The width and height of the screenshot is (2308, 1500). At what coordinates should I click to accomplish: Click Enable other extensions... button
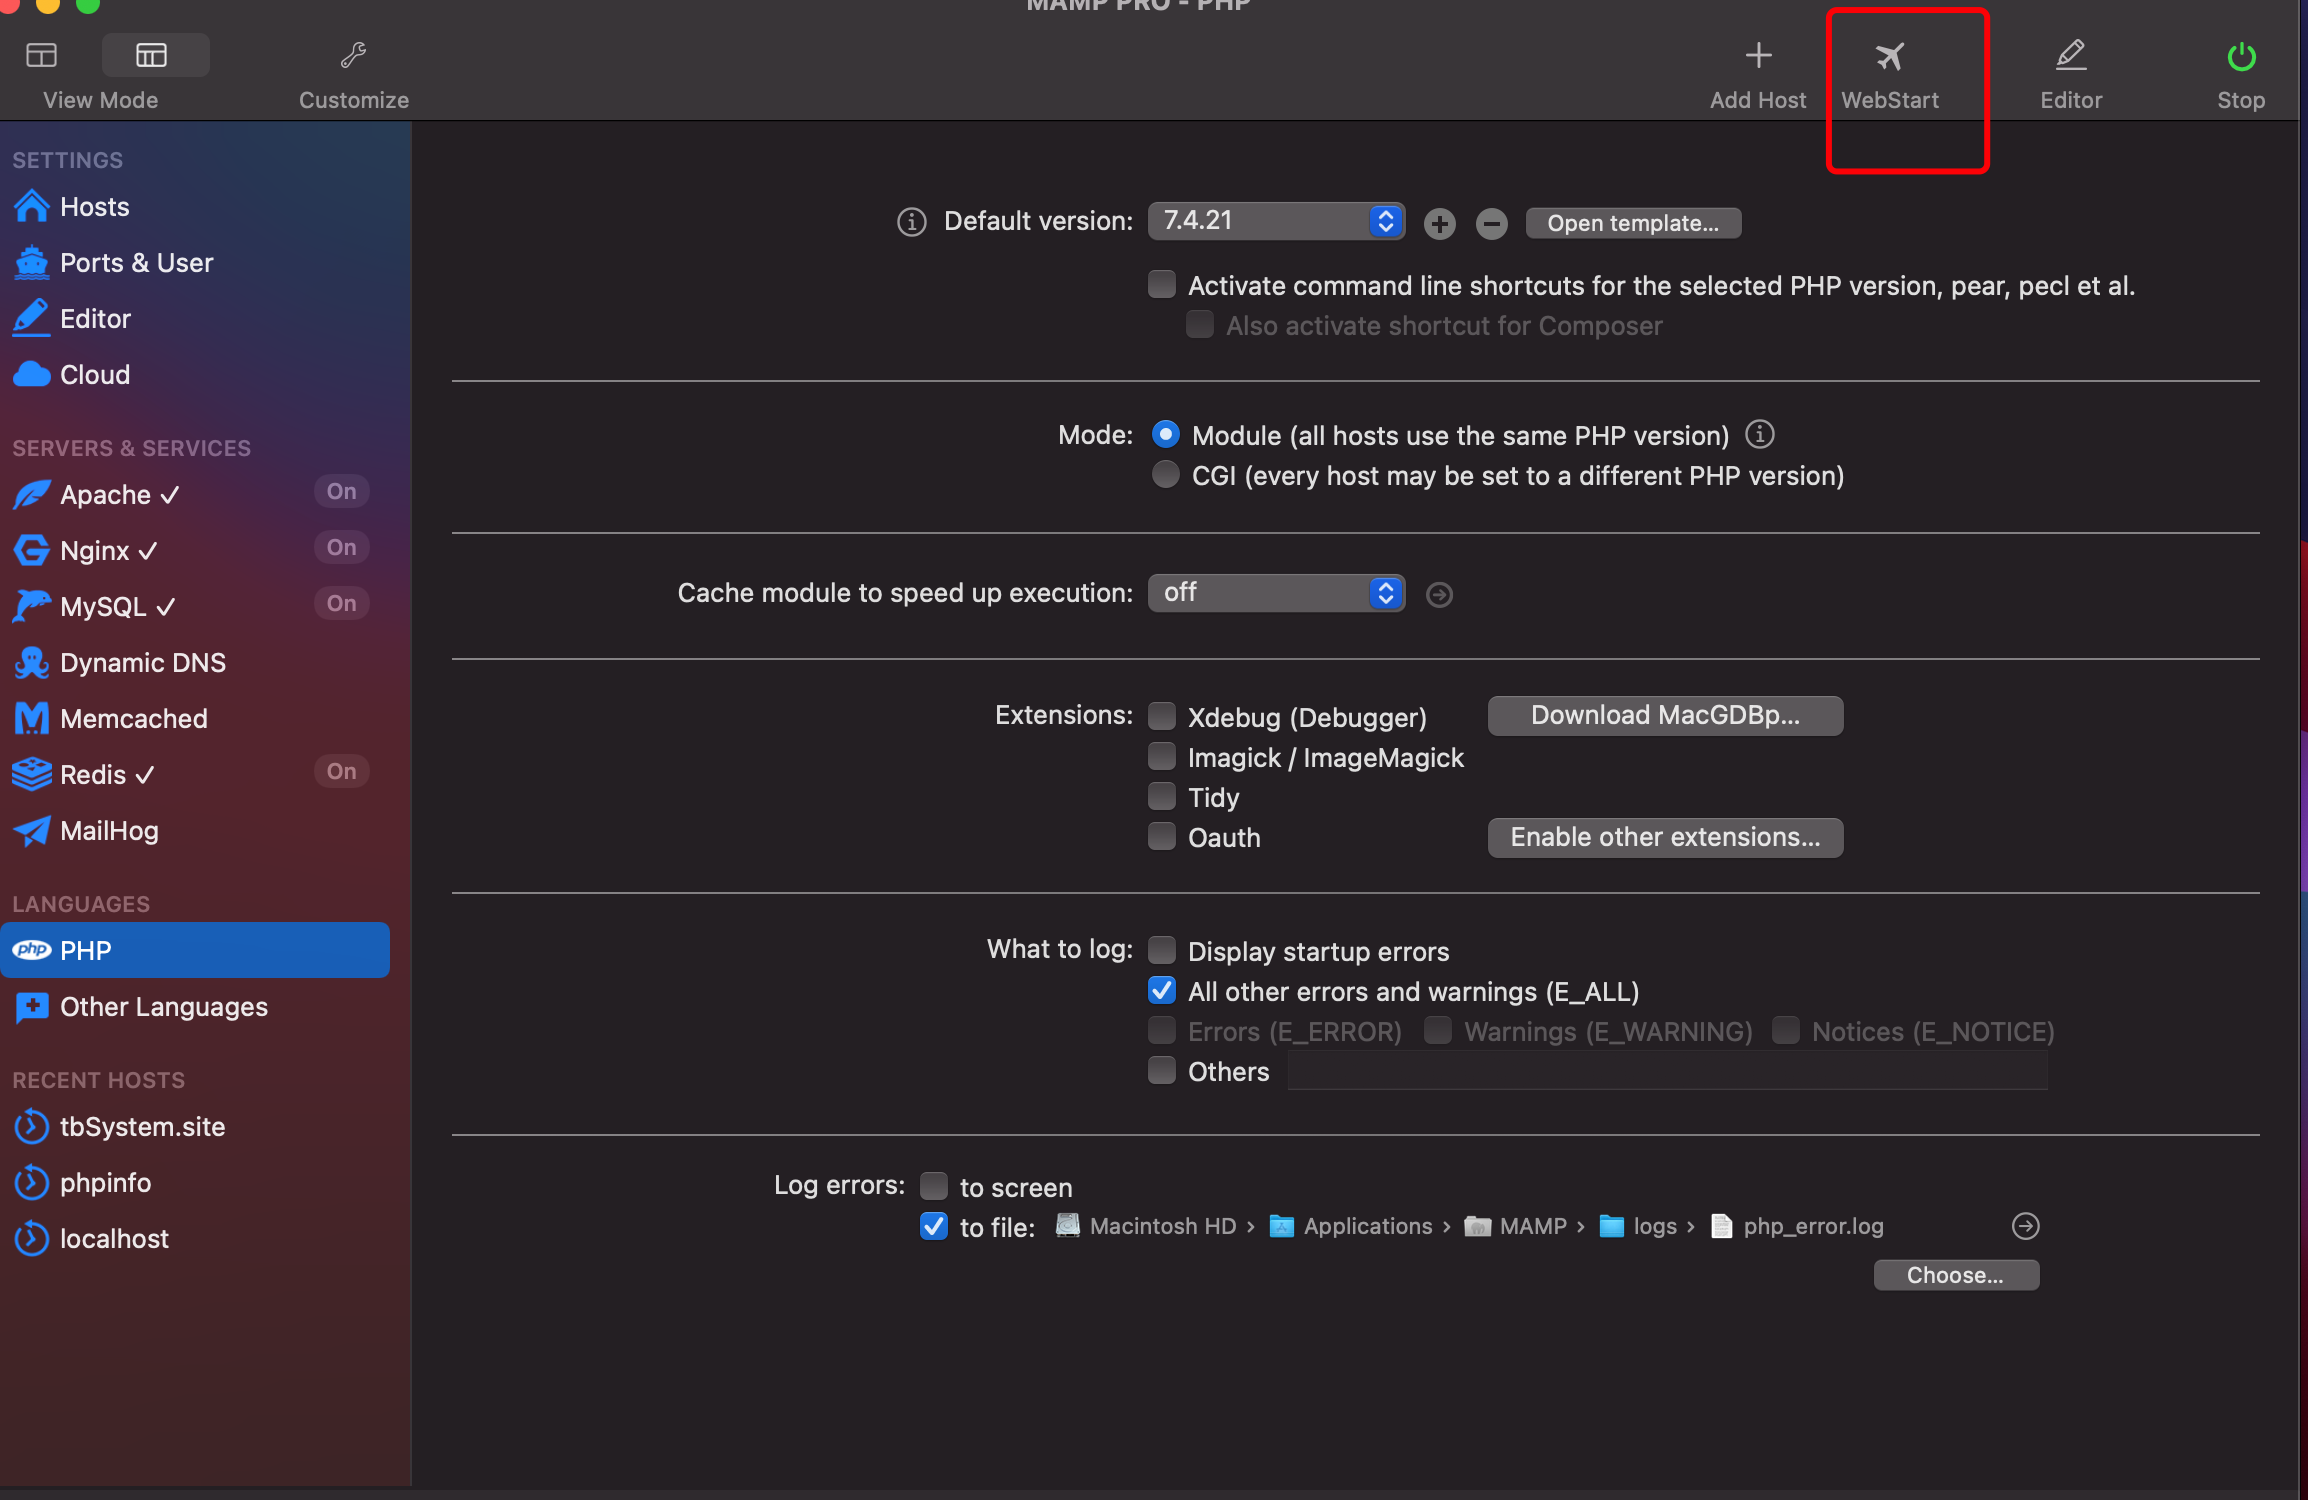click(x=1664, y=837)
